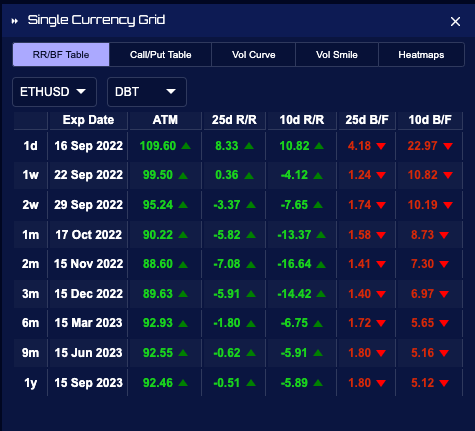The width and height of the screenshot is (475, 431).
Task: Select the 3m tenor row label
Action: (30, 294)
